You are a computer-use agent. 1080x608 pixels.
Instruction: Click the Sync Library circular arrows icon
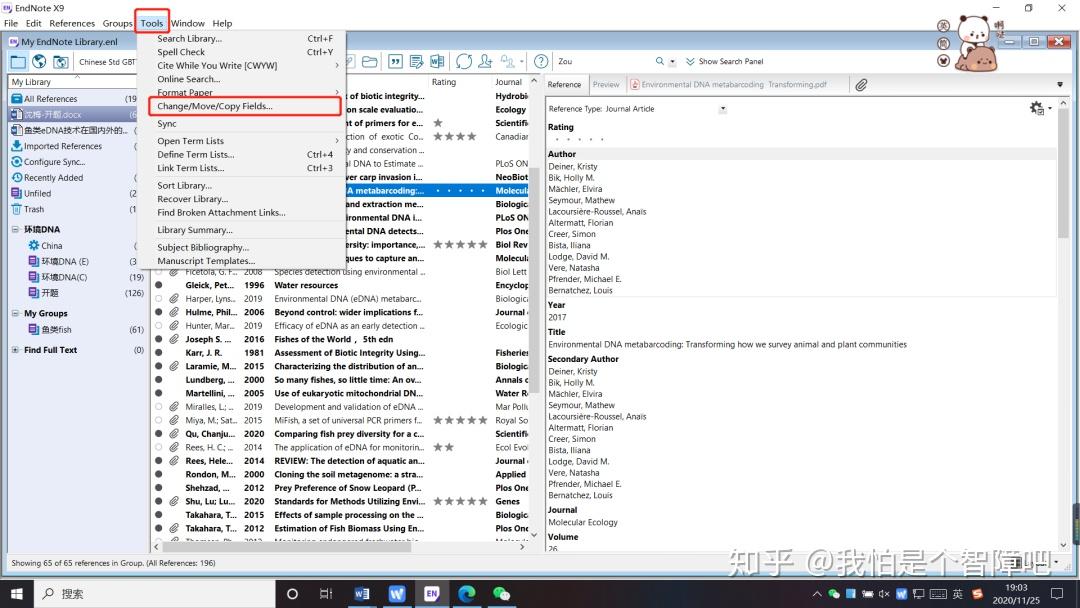point(464,62)
